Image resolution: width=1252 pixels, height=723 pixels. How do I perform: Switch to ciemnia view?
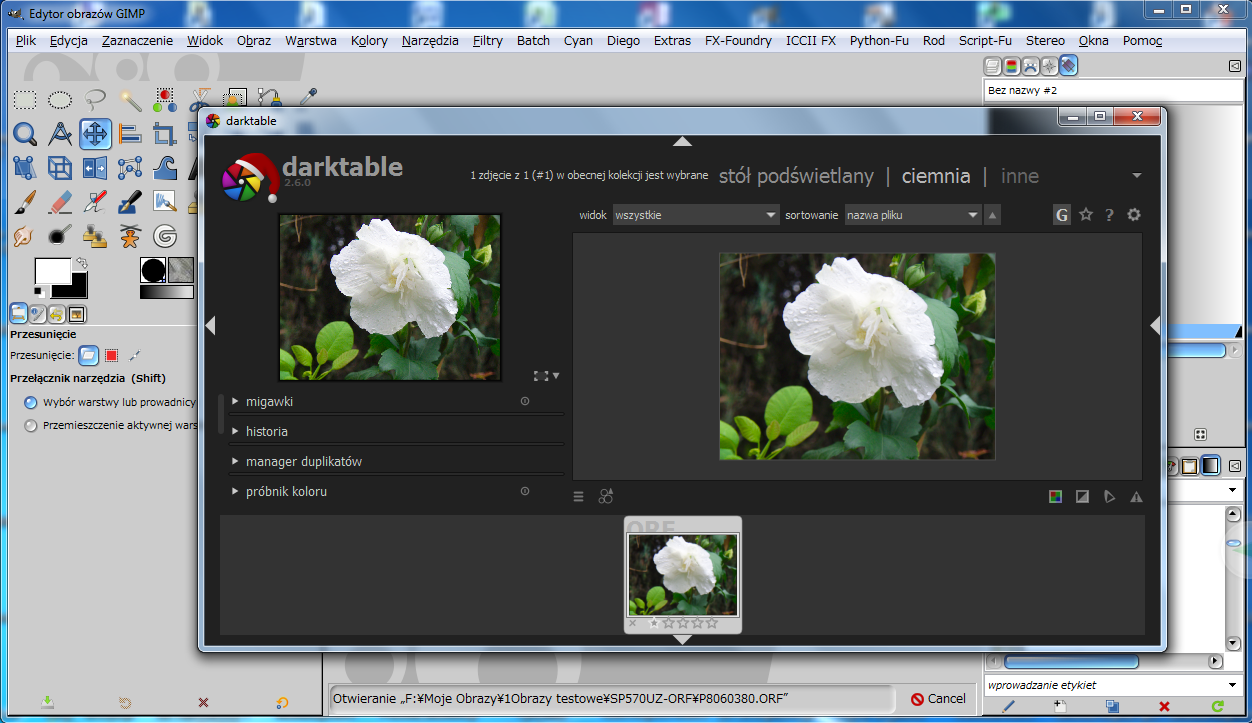(936, 176)
